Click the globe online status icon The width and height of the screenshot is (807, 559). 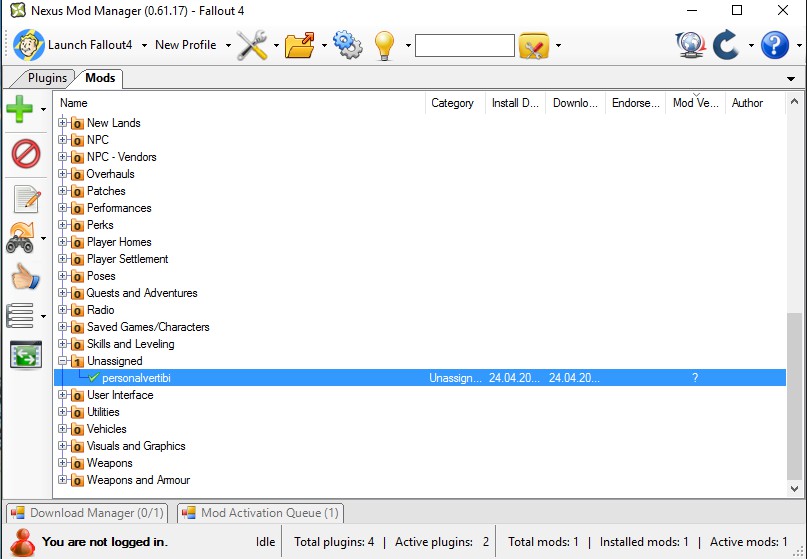690,45
